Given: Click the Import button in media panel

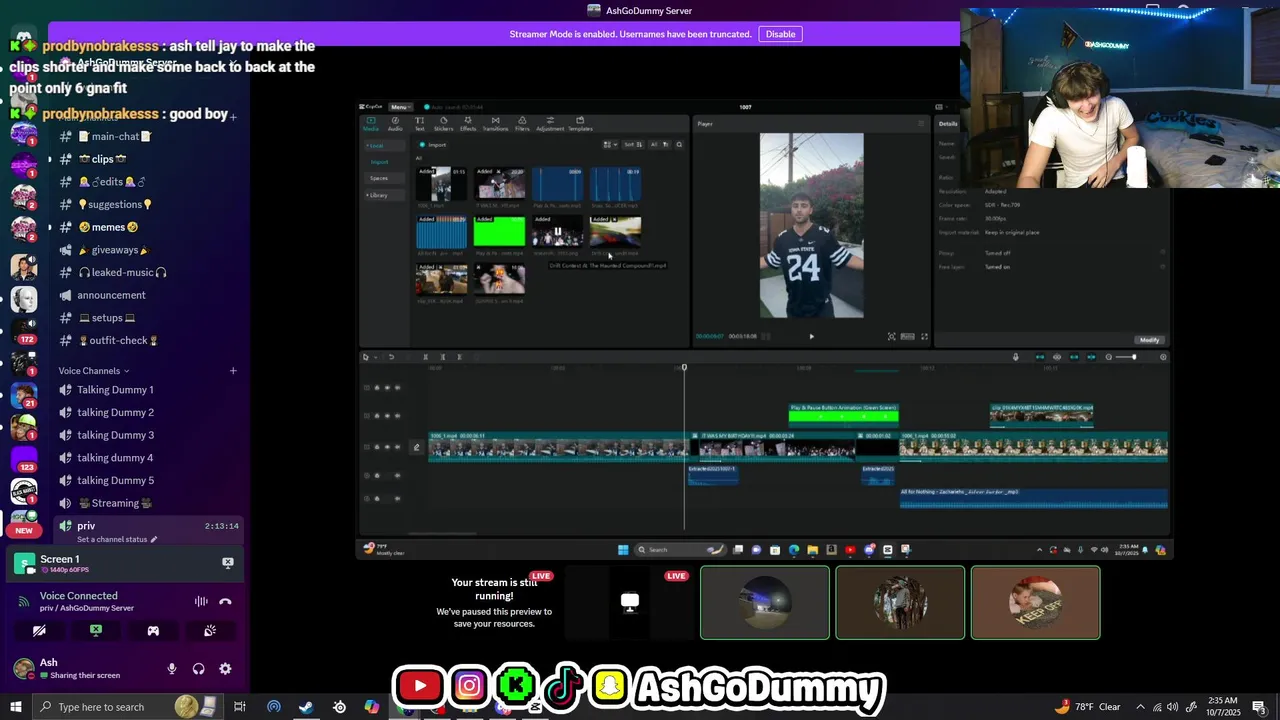Looking at the screenshot, I should pos(433,145).
